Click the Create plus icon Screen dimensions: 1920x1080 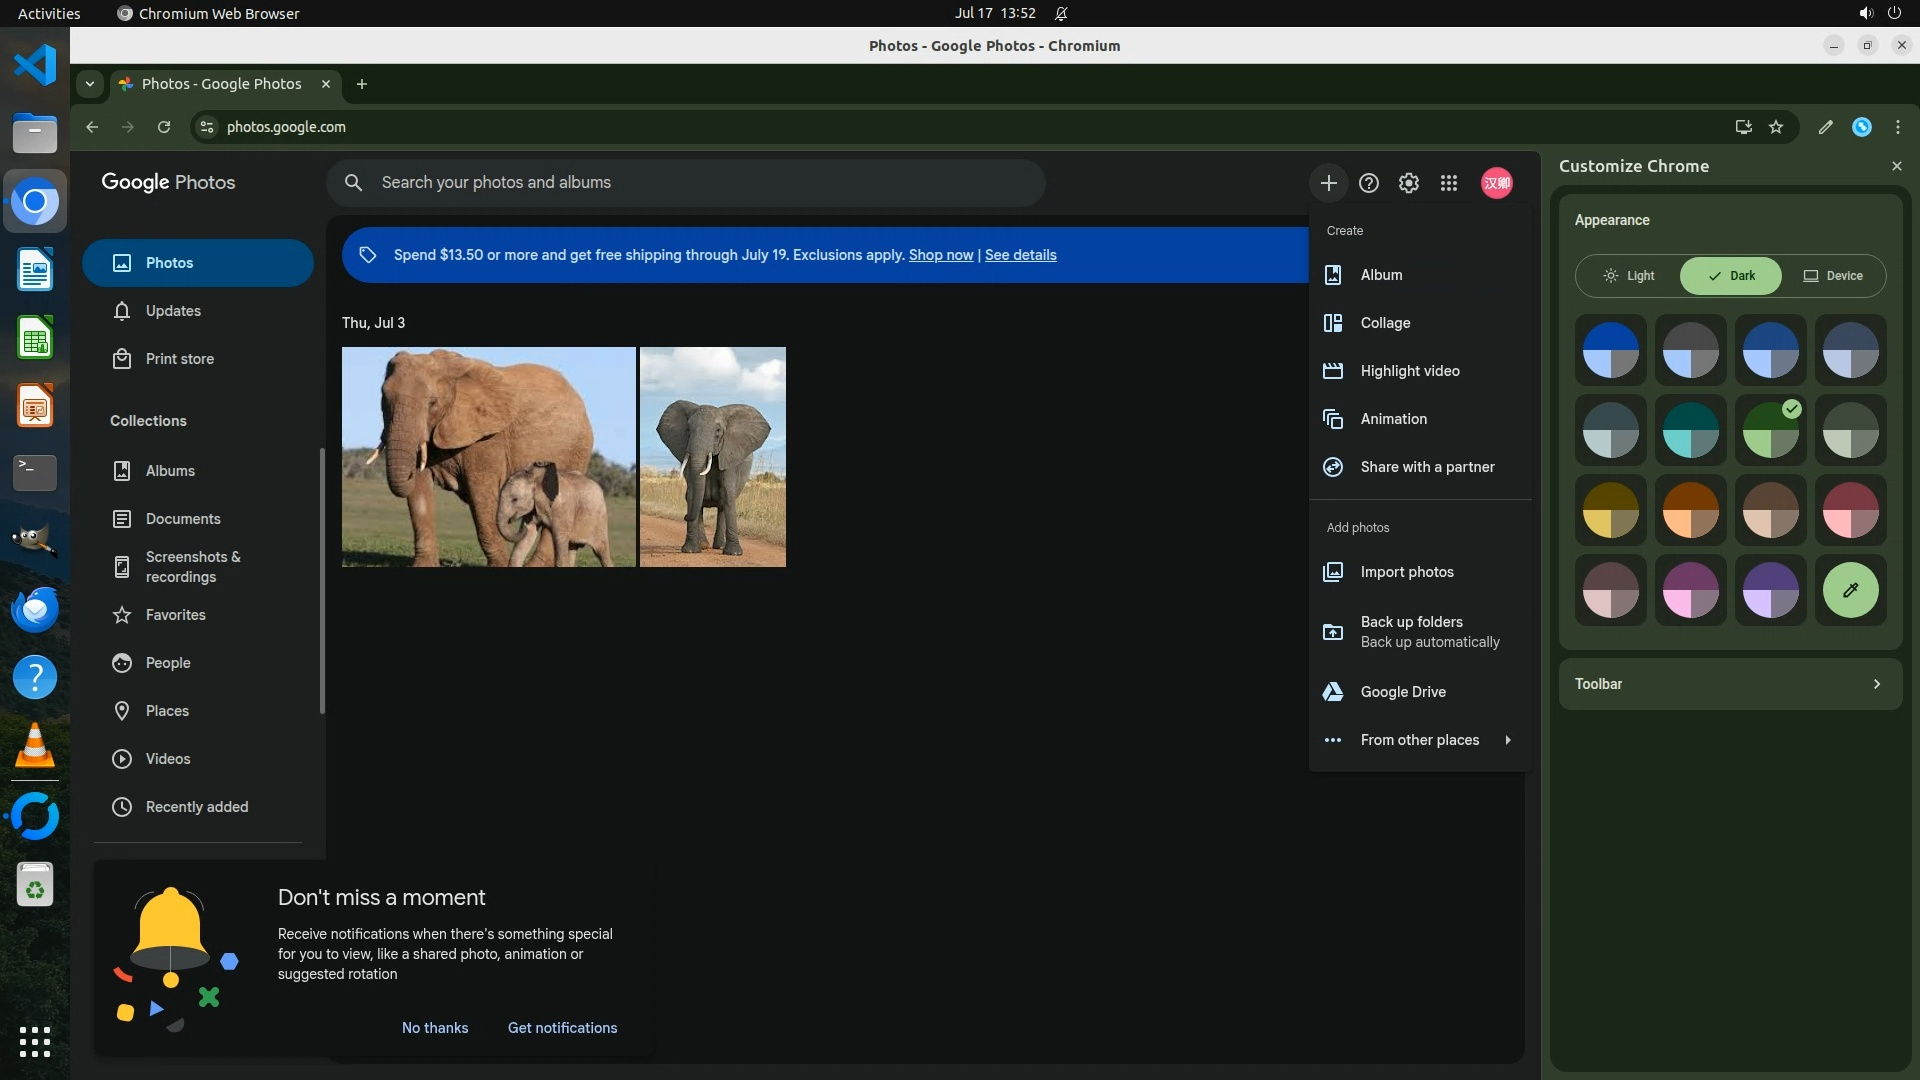tap(1328, 183)
